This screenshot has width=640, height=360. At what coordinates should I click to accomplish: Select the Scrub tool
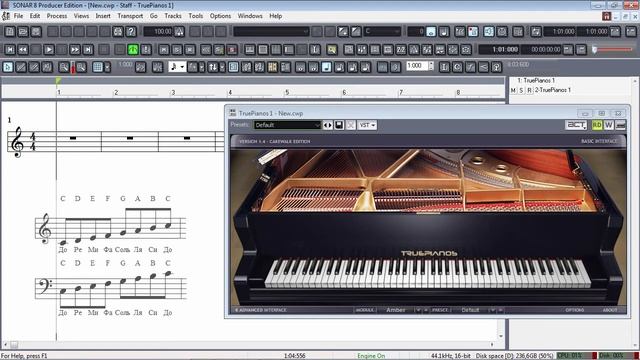coord(47,67)
